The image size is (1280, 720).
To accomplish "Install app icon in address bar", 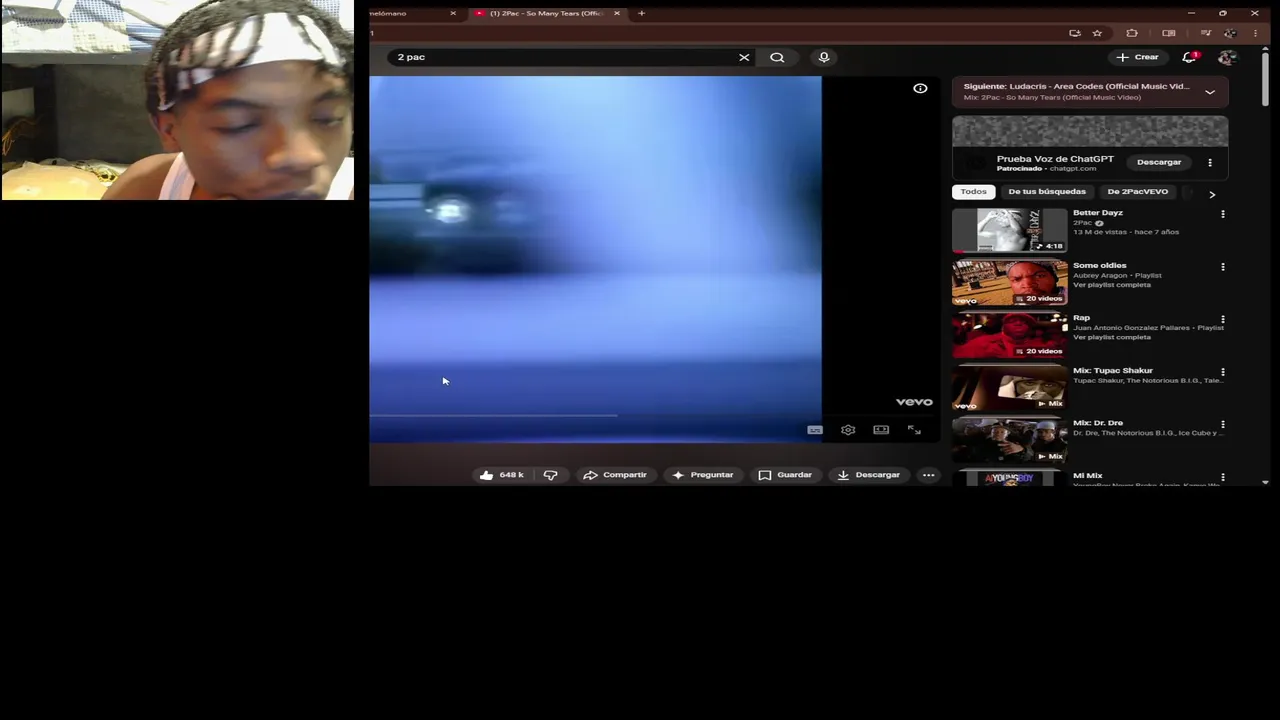I will click(x=1075, y=33).
